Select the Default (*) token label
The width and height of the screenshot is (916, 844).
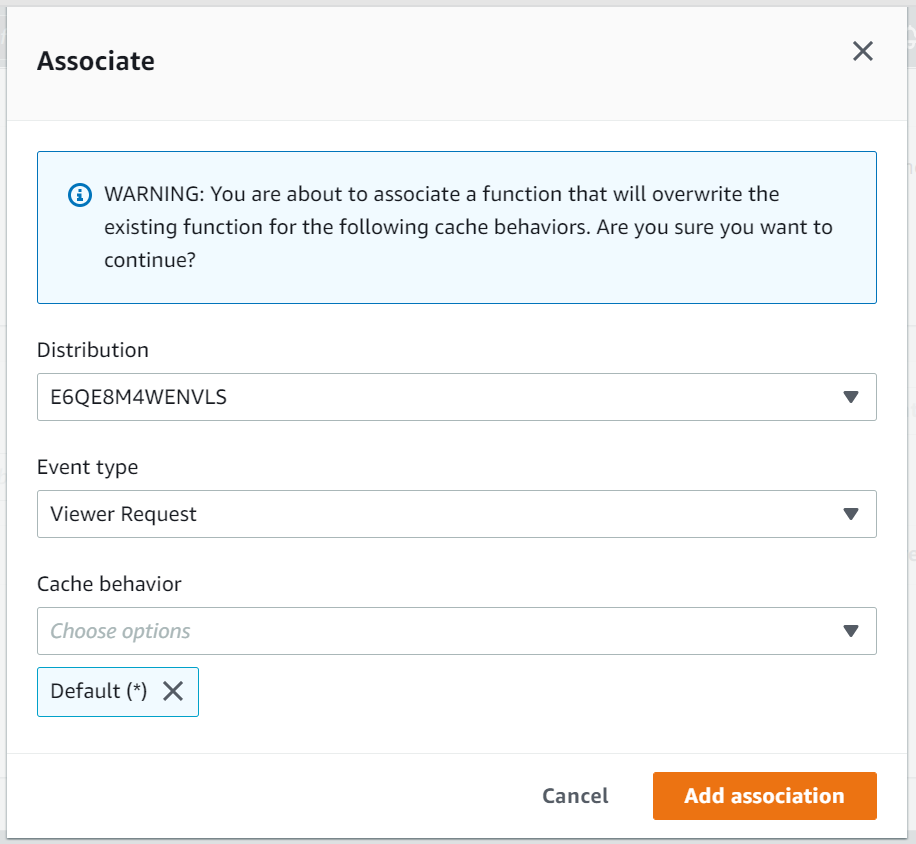[x=99, y=691]
